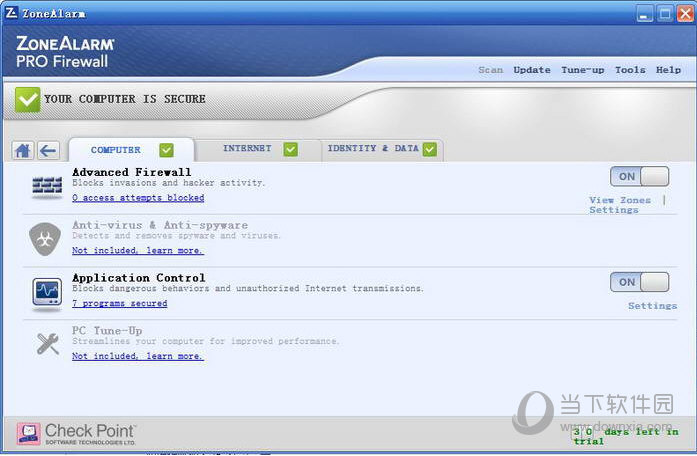Open the Tune-up menu

pos(583,70)
